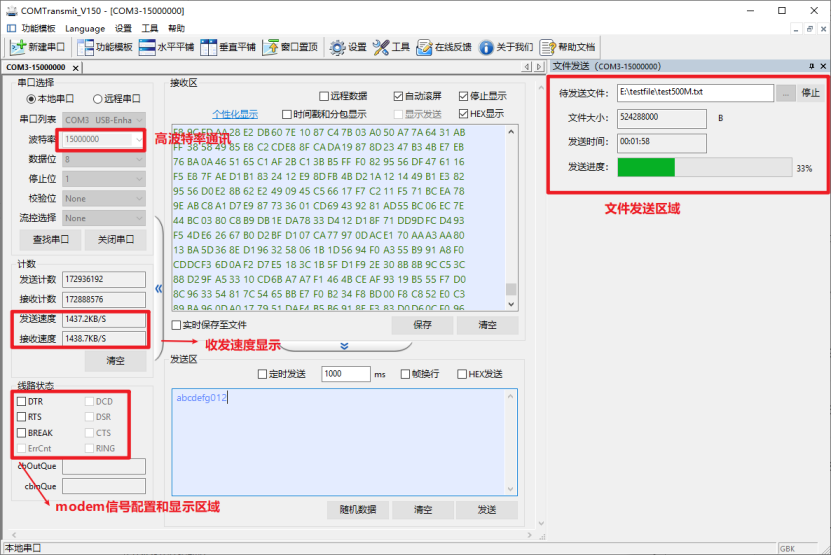Select the 垂直平铺 tiling icon
The width and height of the screenshot is (831, 556).
[x=208, y=47]
